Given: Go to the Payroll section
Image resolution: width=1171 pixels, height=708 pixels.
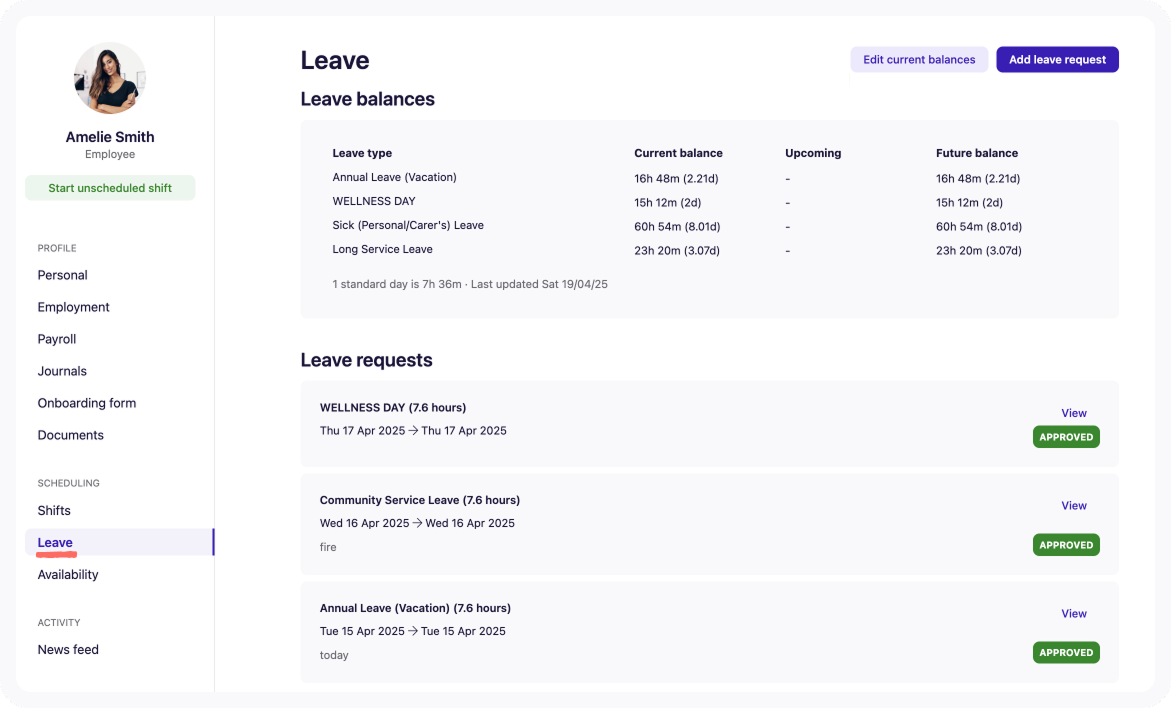Looking at the screenshot, I should (x=57, y=339).
